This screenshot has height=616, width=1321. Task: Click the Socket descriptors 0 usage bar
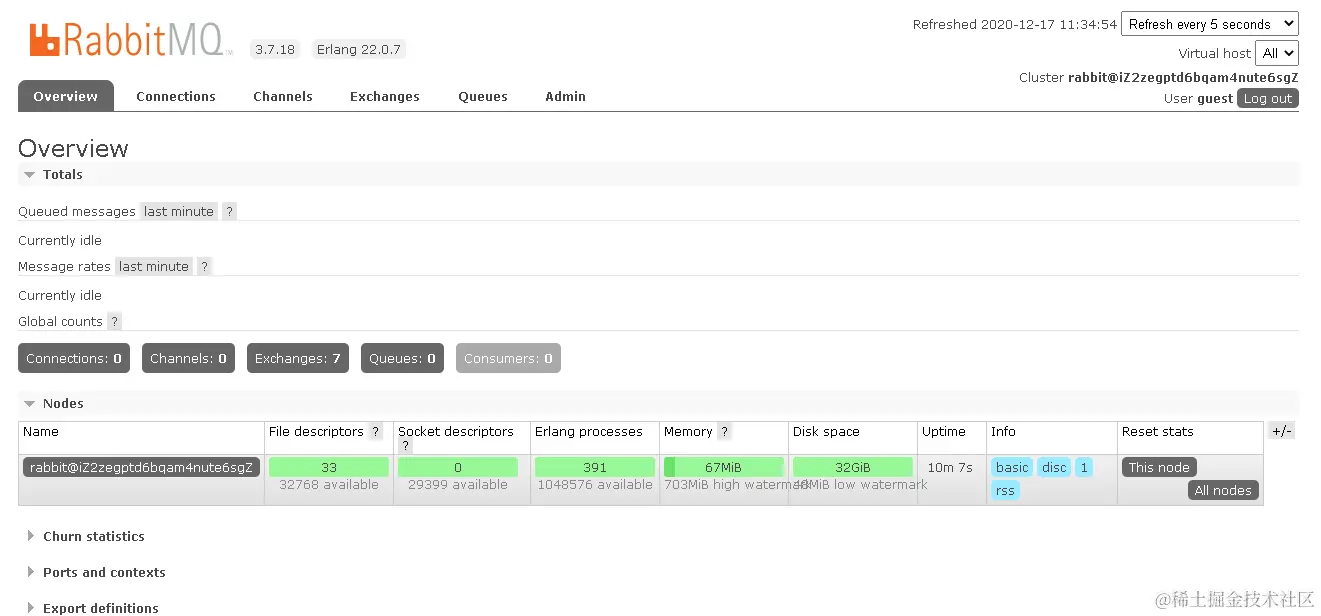[x=458, y=467]
